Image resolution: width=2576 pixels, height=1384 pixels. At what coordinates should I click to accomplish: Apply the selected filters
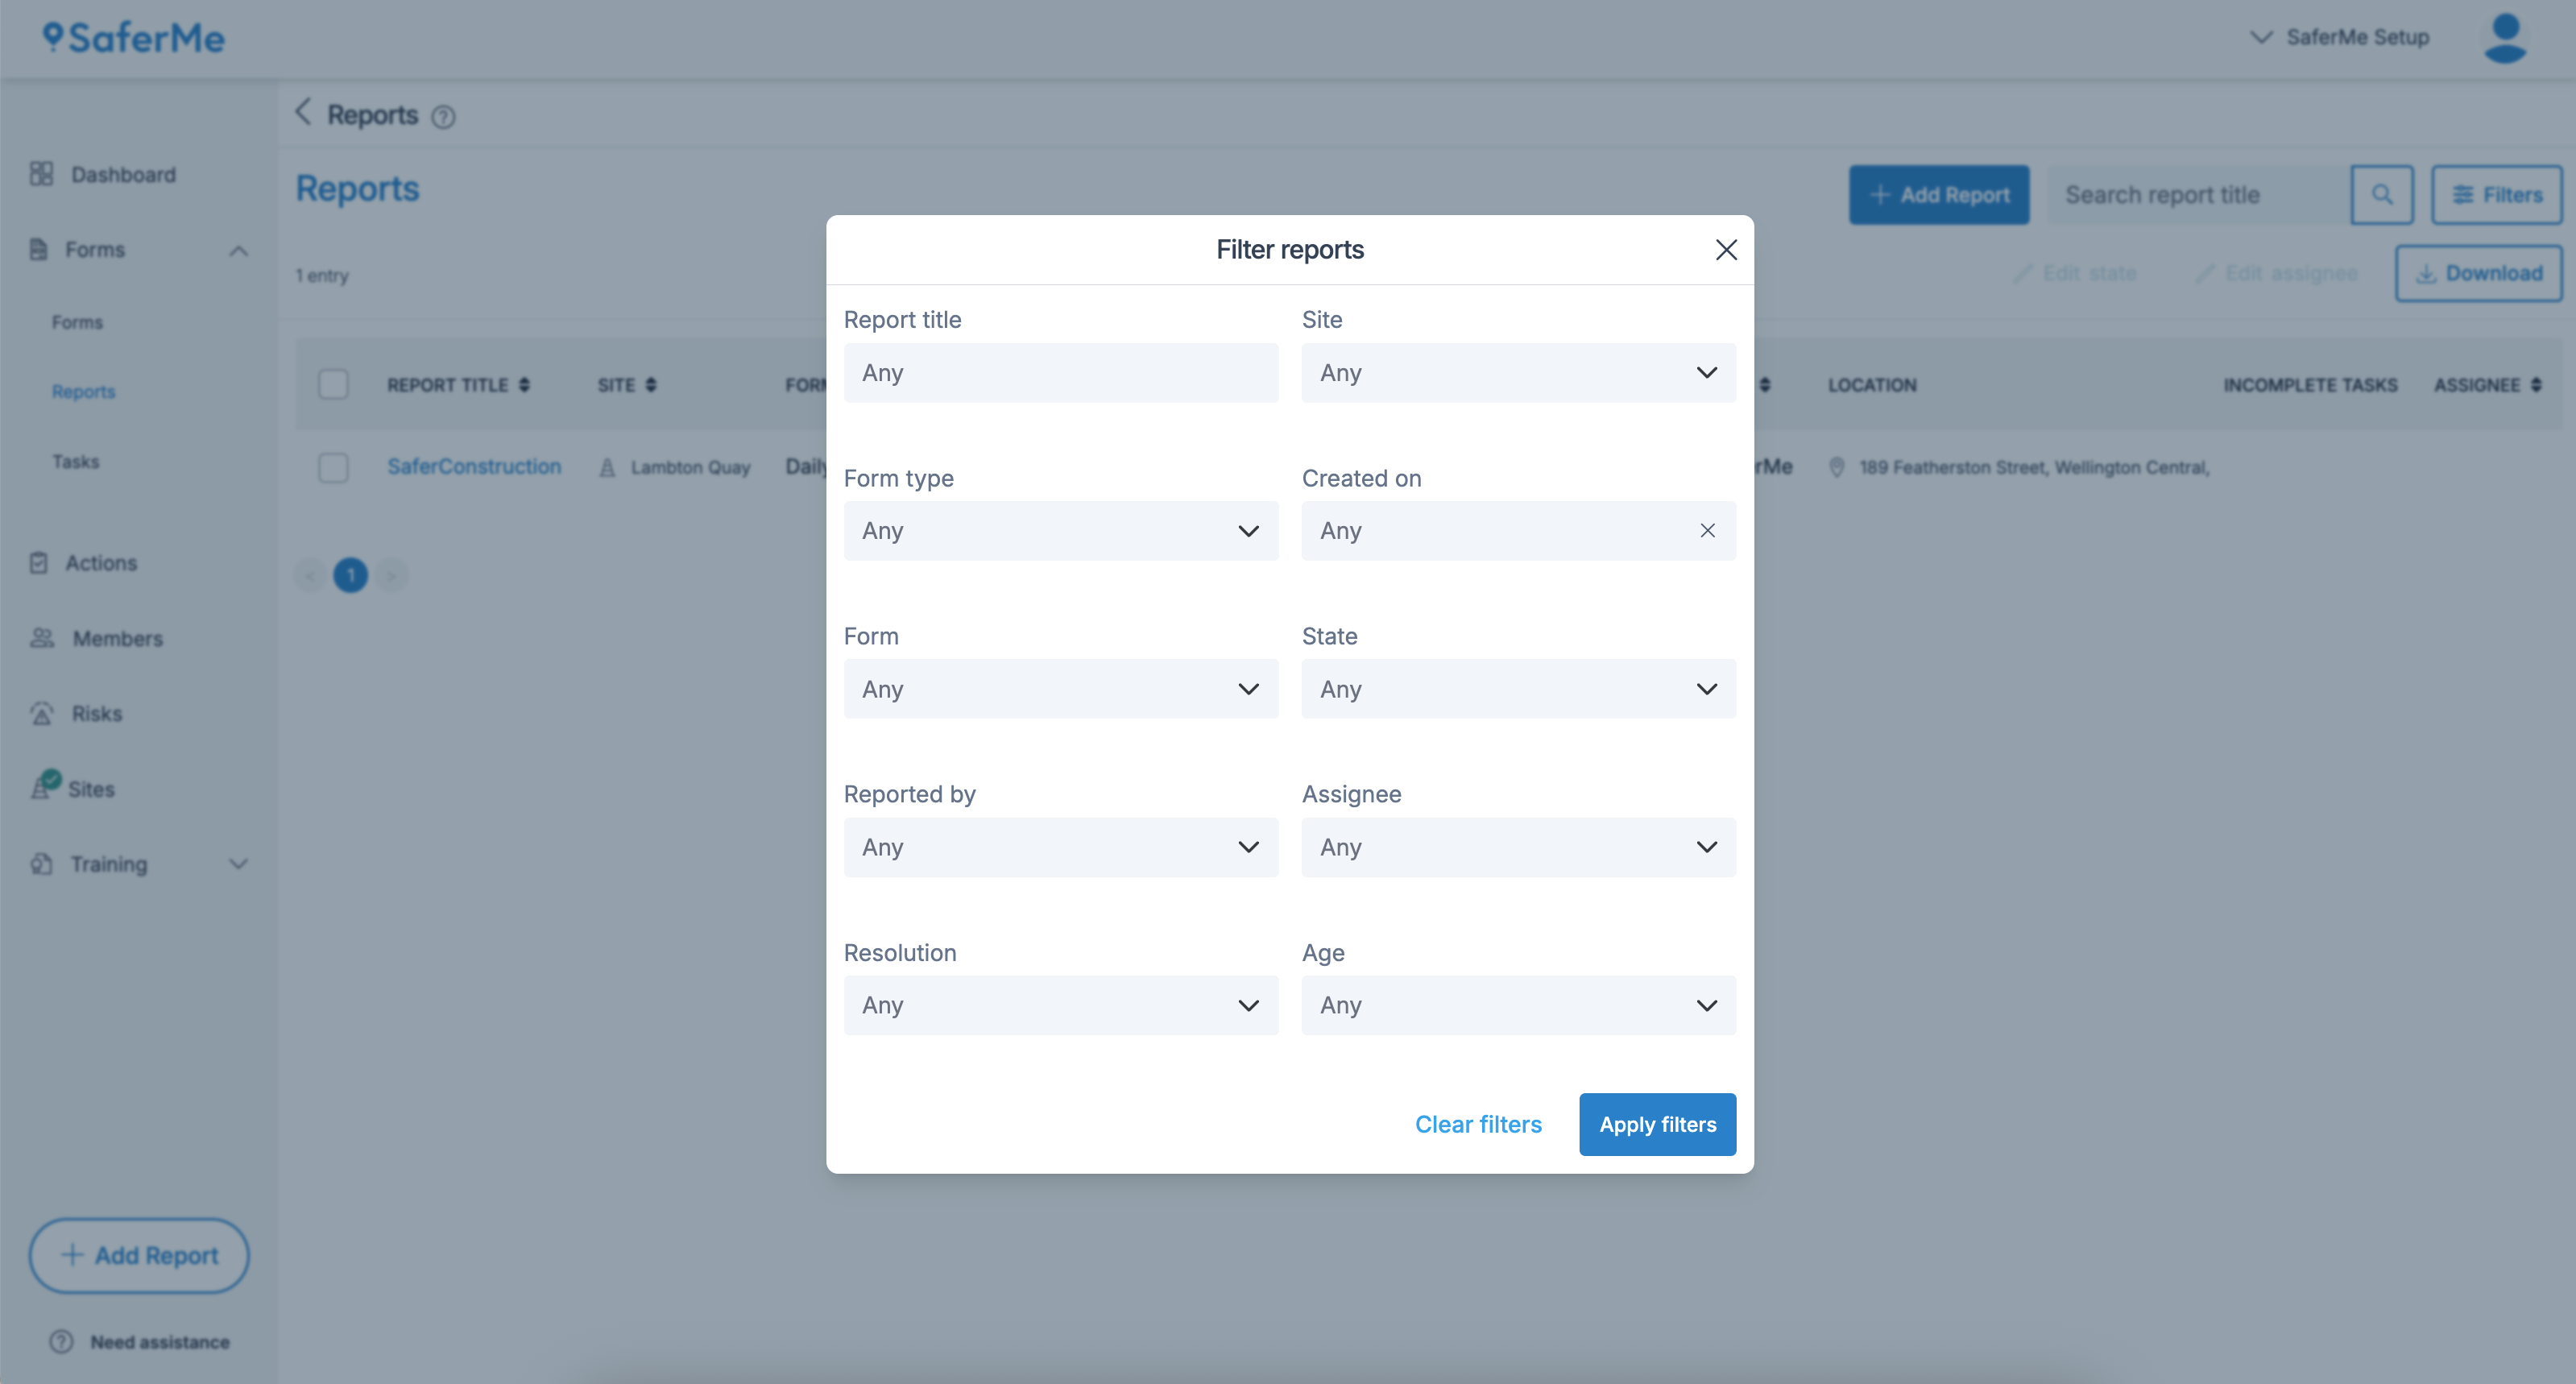pos(1656,1124)
